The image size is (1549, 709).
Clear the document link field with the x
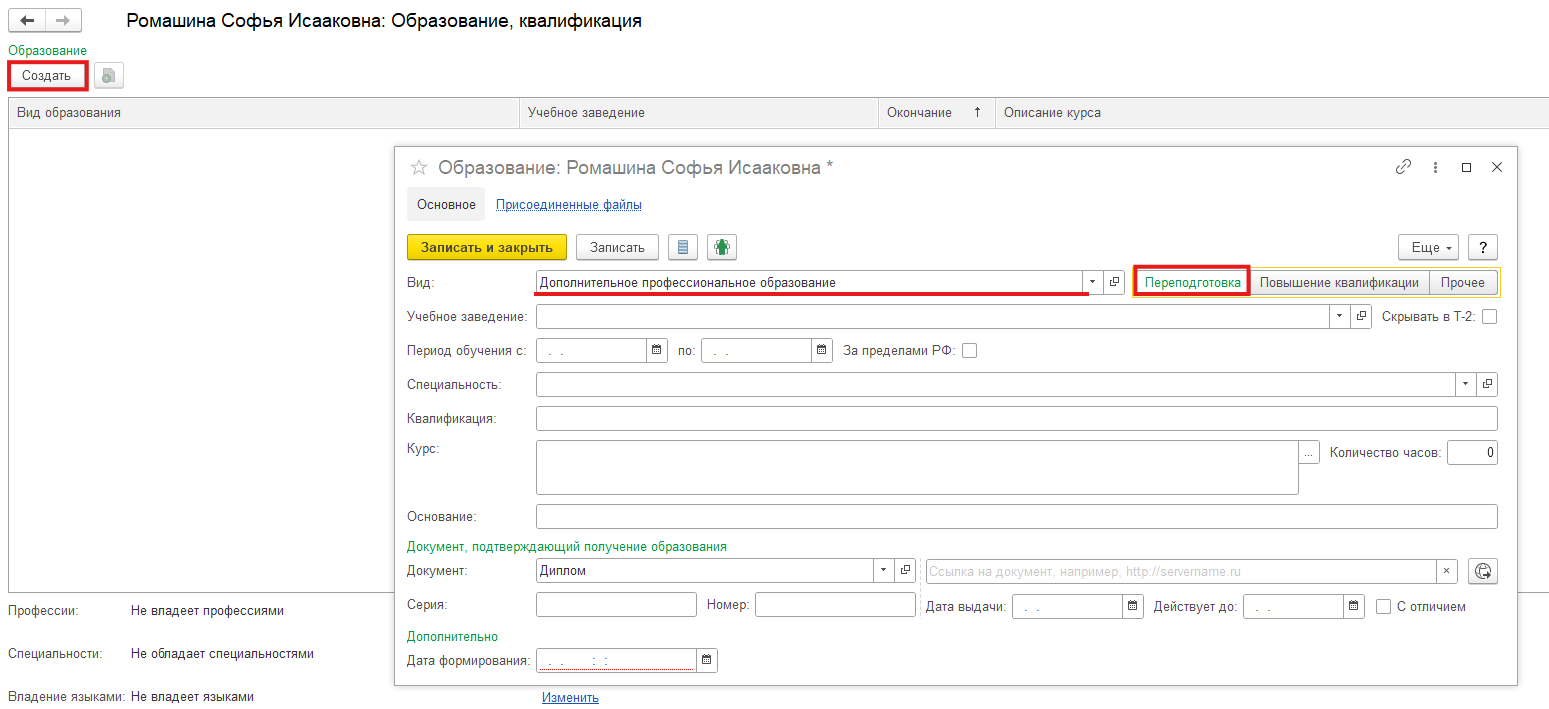[1446, 571]
